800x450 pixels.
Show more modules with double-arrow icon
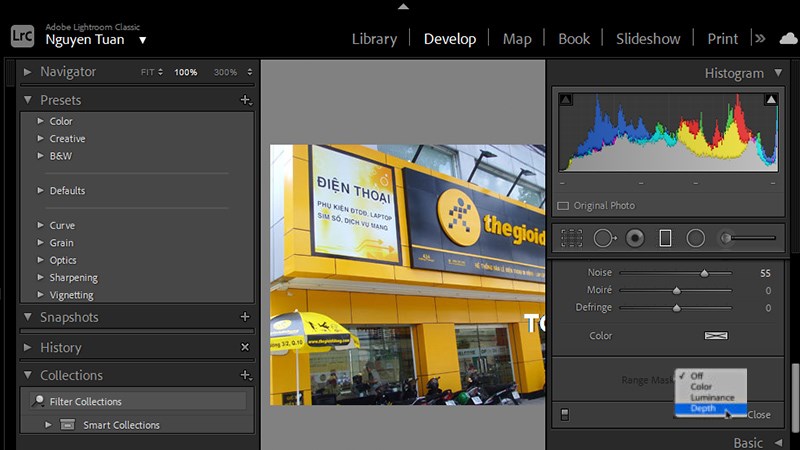(760, 39)
